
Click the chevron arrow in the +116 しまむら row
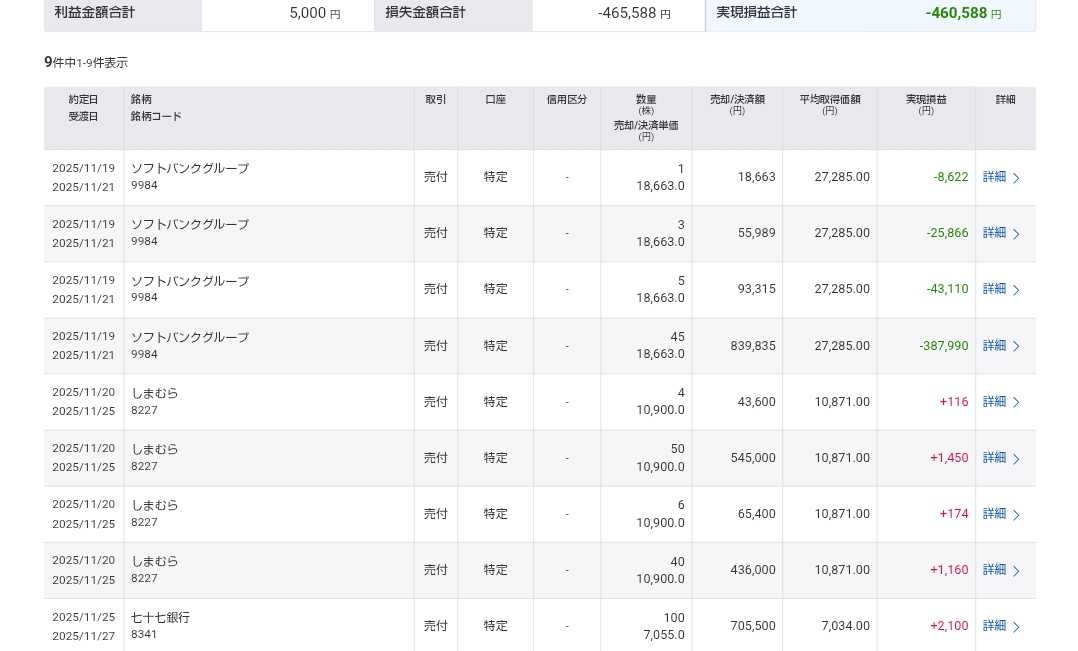1016,402
